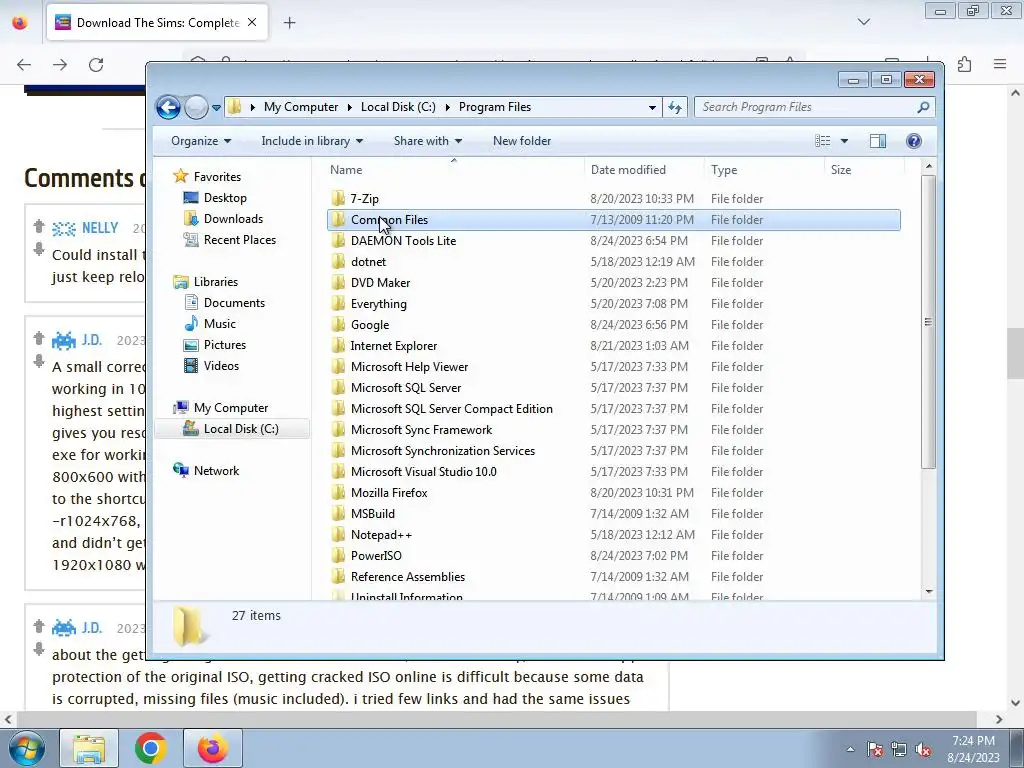
Task: Open the Music library
Action: click(219, 324)
